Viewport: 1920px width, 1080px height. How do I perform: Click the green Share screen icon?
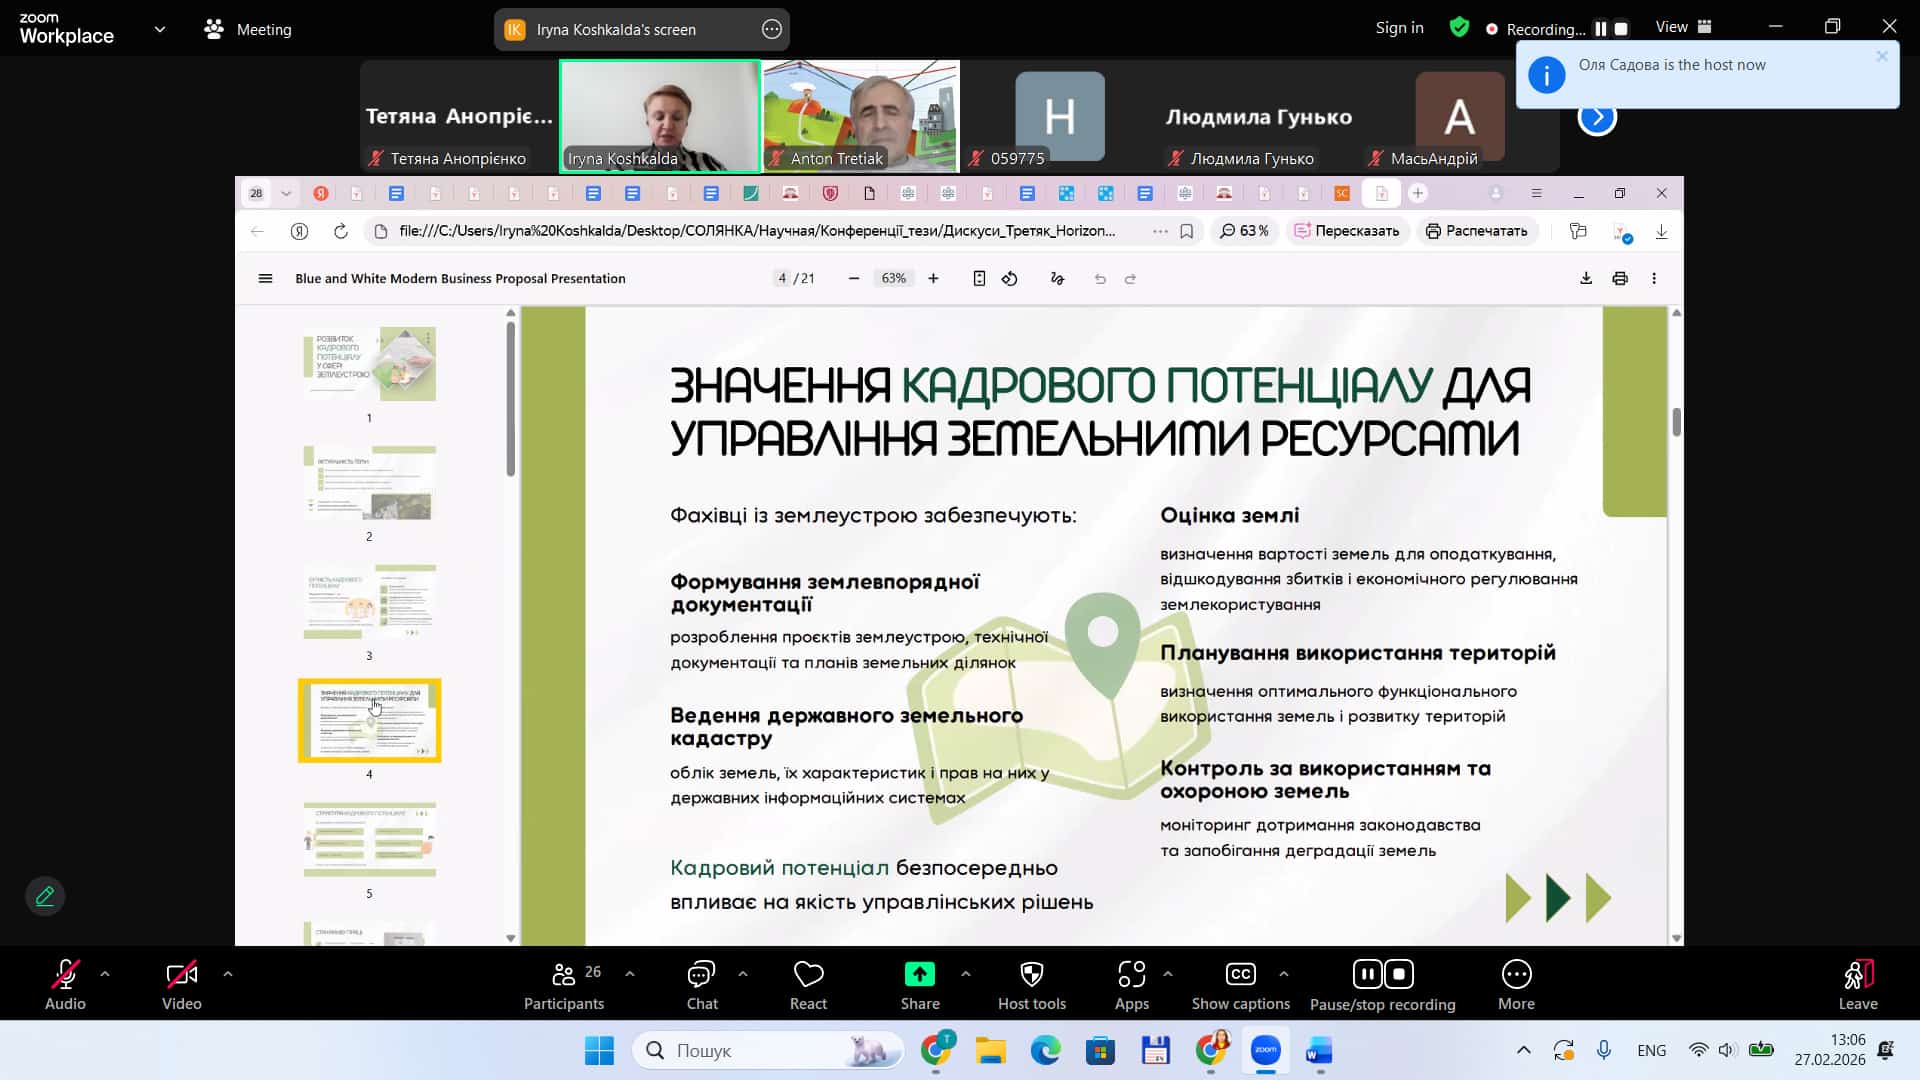(919, 974)
